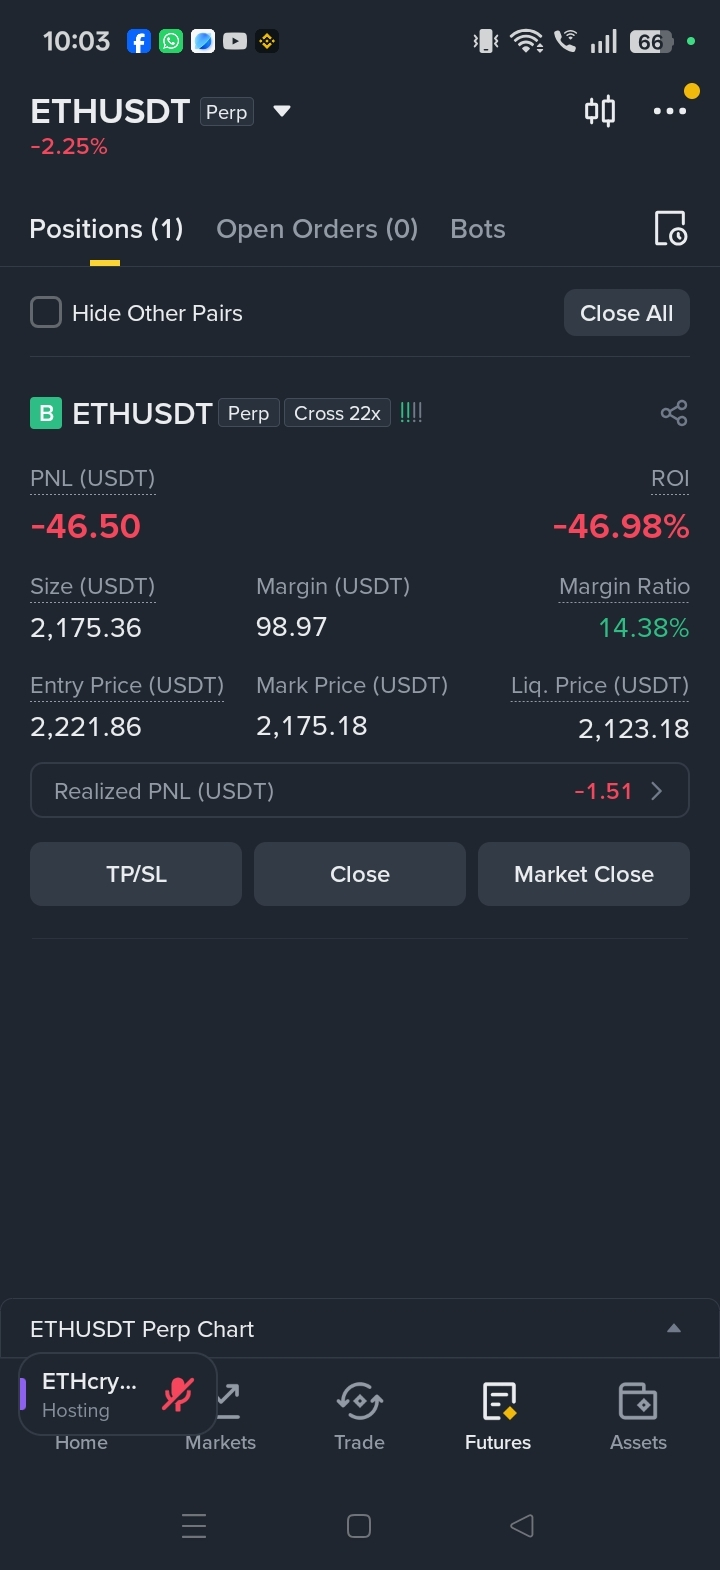
Task: Switch to Open Orders (0) tab
Action: tap(317, 229)
